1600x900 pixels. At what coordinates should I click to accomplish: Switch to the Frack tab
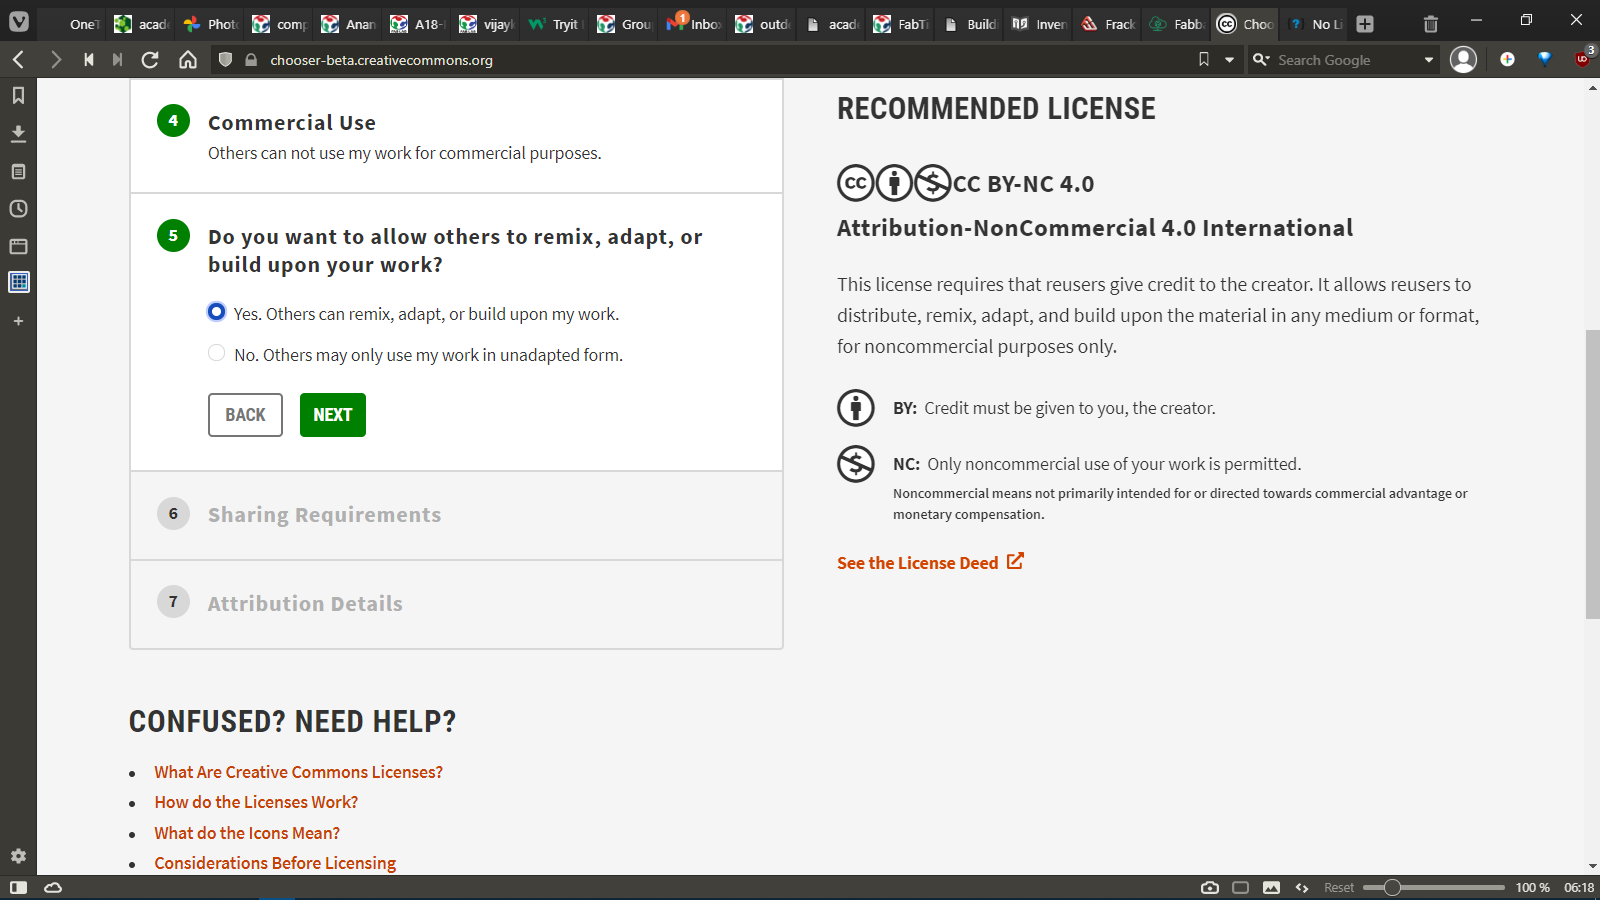1109,24
